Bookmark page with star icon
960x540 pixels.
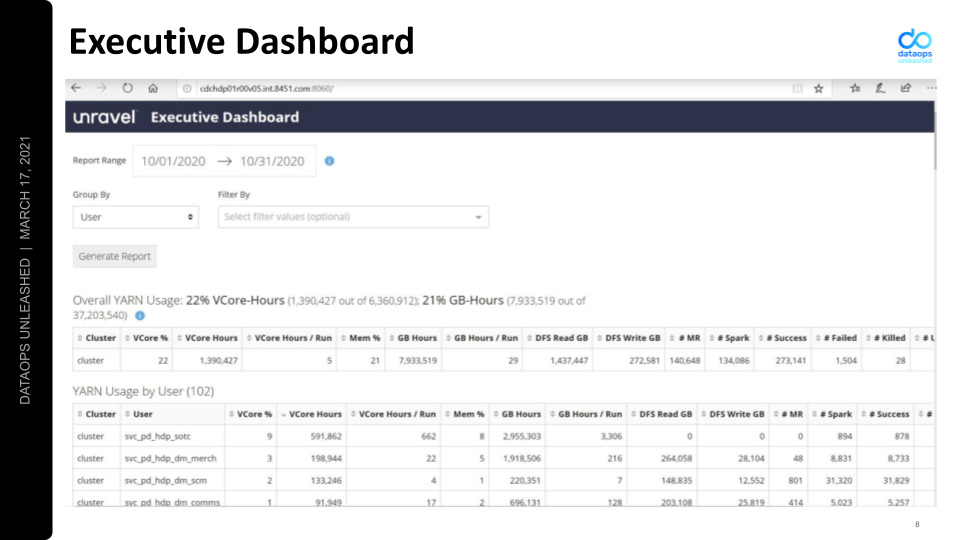tap(819, 89)
